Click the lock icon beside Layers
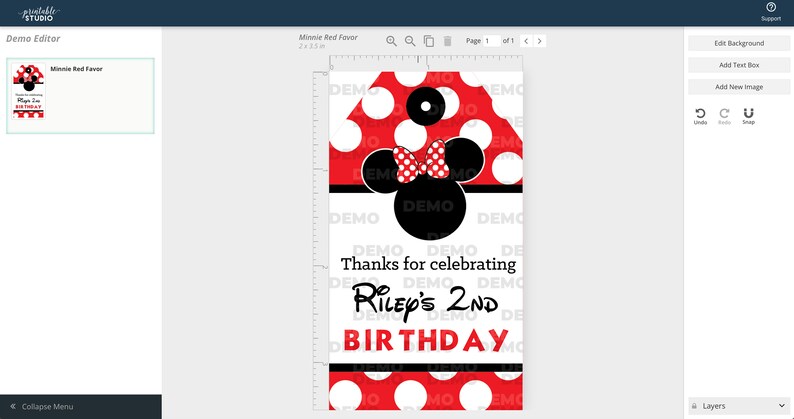794x419 pixels. click(694, 406)
